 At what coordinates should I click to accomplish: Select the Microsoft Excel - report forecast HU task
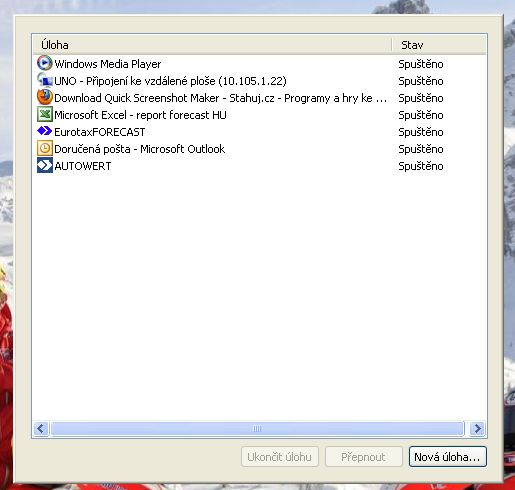point(140,115)
